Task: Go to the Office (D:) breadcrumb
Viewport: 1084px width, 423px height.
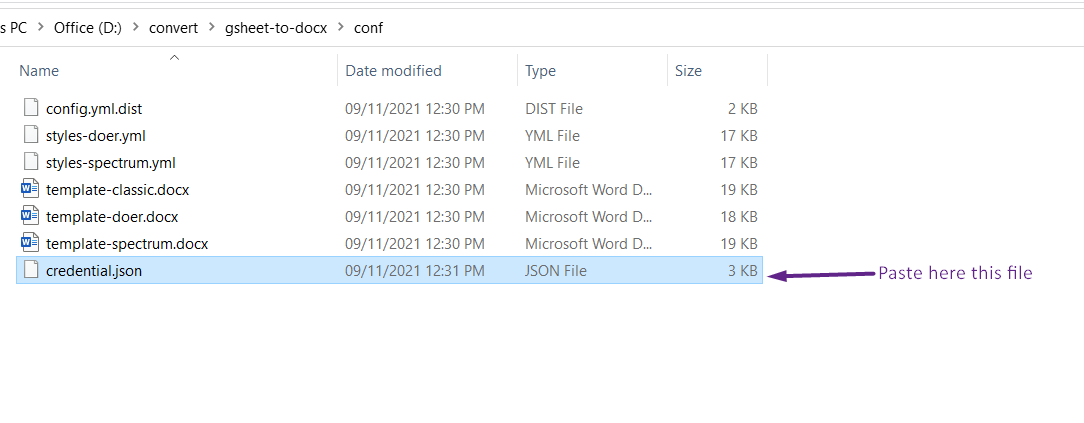Action: tap(88, 28)
